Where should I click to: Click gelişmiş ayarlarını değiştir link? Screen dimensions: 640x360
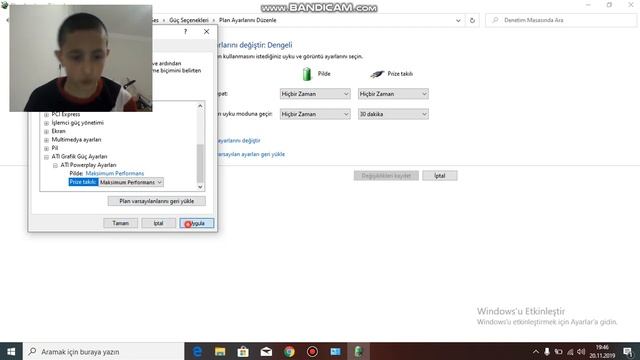239,140
